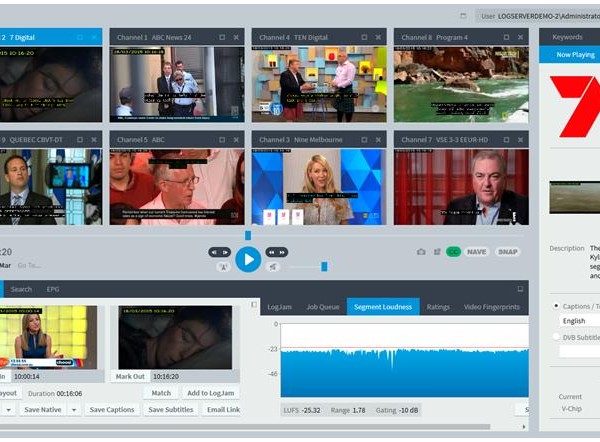Screen dimensions: 600x442
Task: Click the share icon next to camera
Action: tap(437, 252)
